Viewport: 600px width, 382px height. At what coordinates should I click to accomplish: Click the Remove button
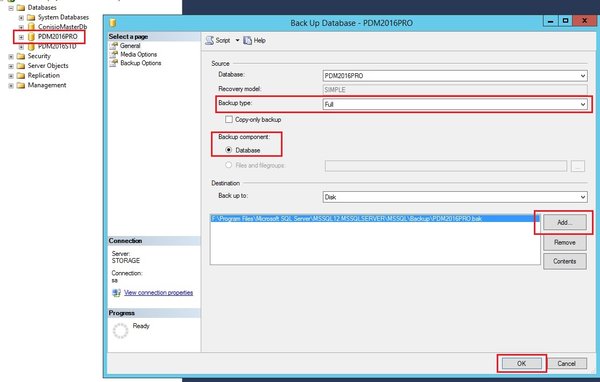(x=564, y=242)
